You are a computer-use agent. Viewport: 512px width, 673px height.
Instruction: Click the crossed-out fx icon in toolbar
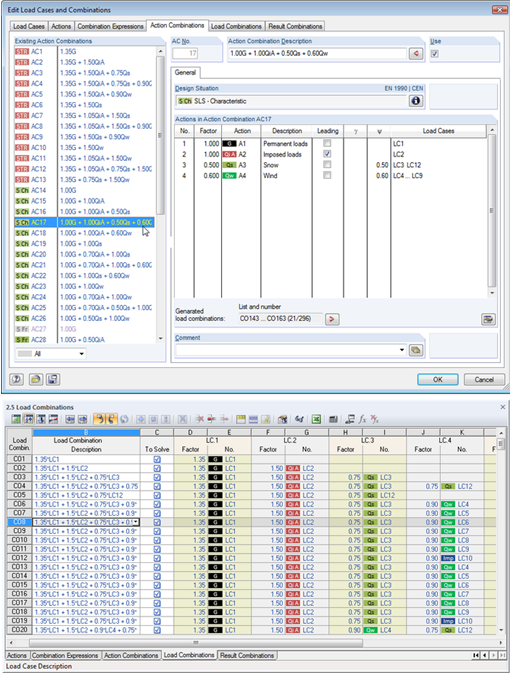tap(374, 419)
